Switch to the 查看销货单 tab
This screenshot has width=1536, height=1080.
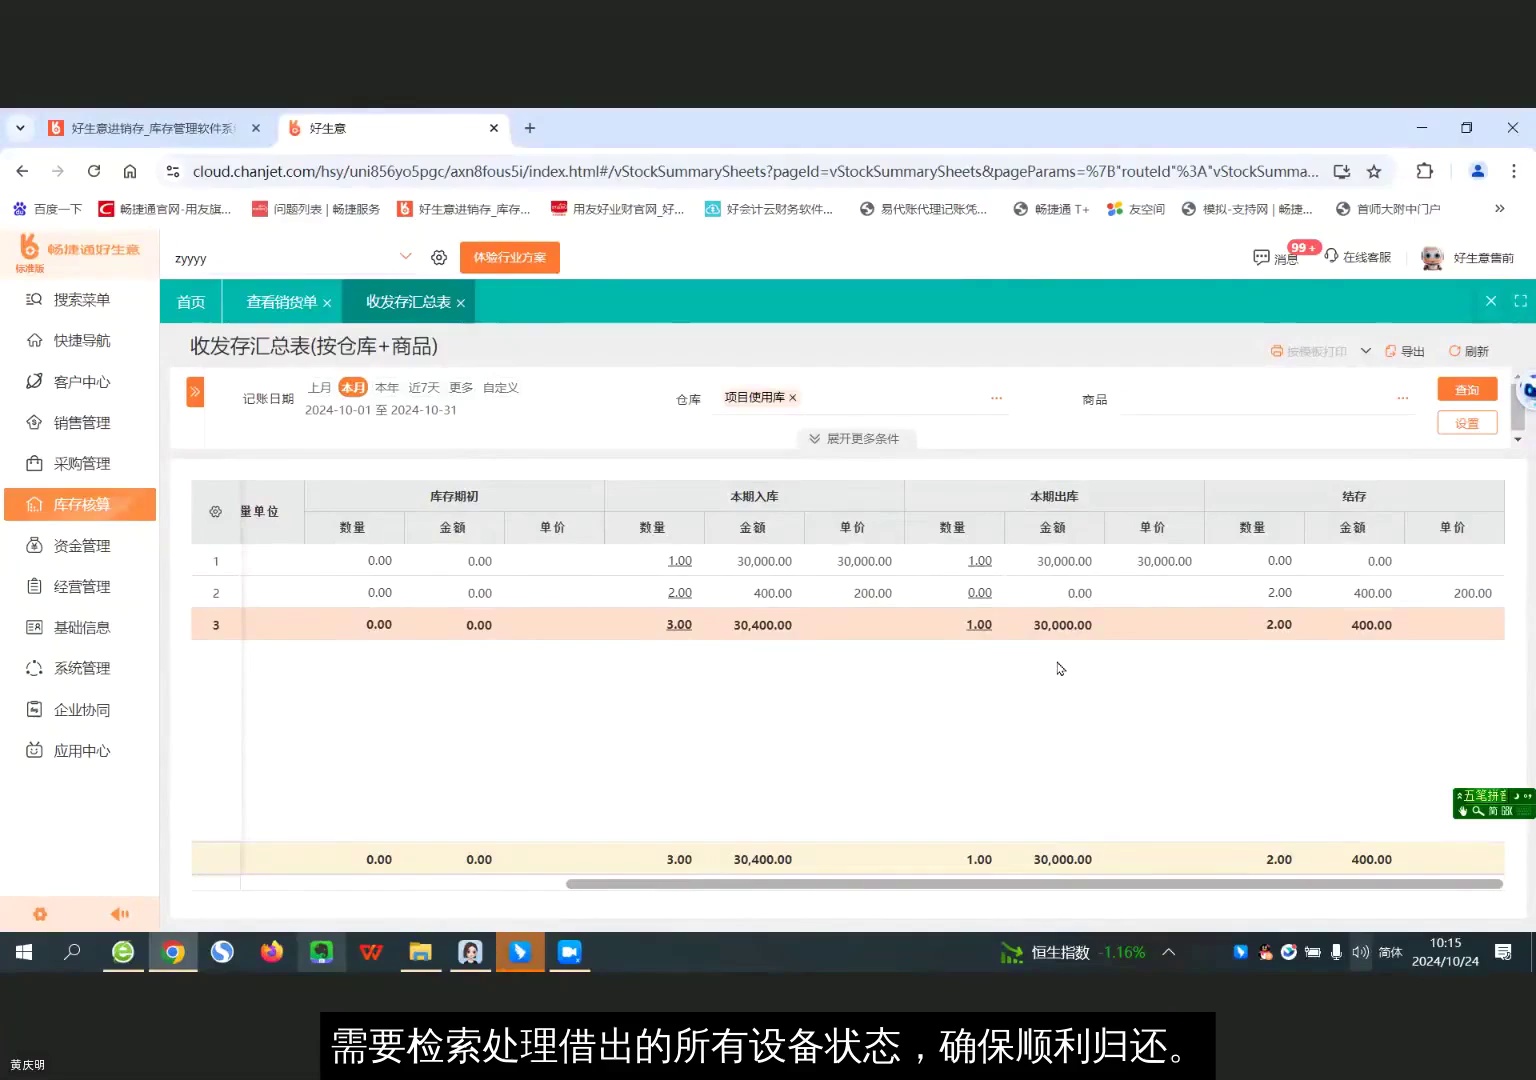(x=280, y=301)
